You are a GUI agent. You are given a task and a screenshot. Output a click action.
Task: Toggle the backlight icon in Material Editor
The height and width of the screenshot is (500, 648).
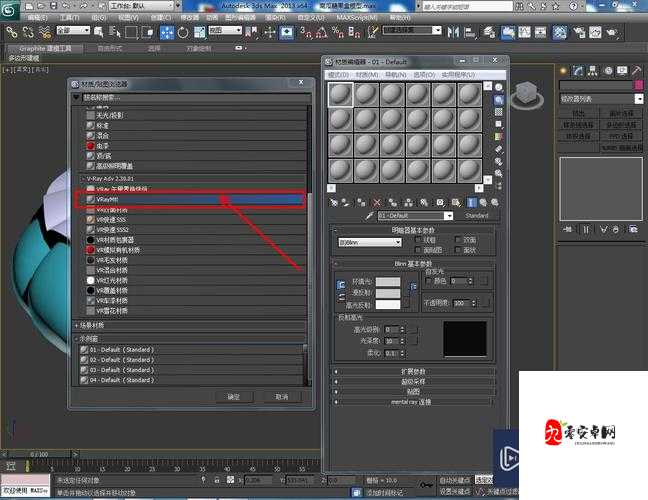[x=499, y=100]
